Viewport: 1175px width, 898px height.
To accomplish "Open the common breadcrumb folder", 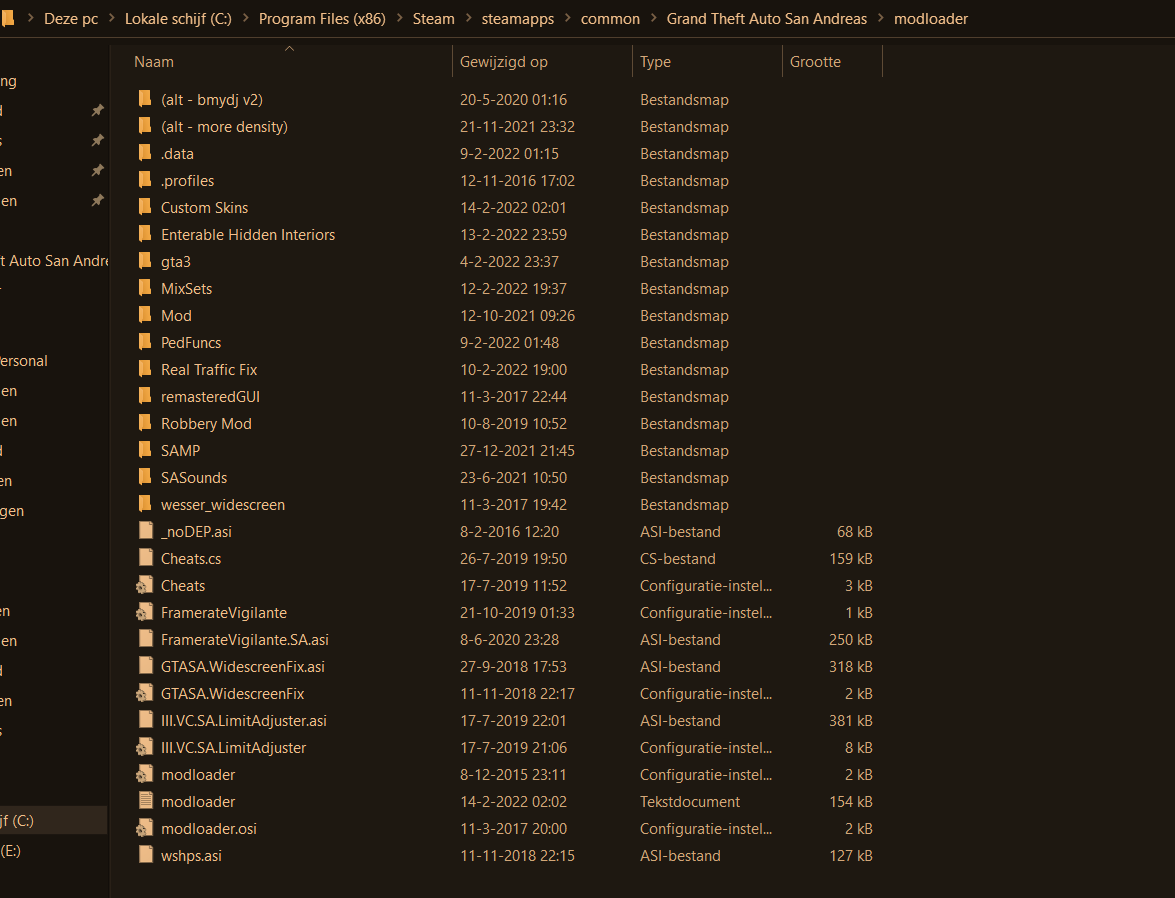I will [610, 19].
